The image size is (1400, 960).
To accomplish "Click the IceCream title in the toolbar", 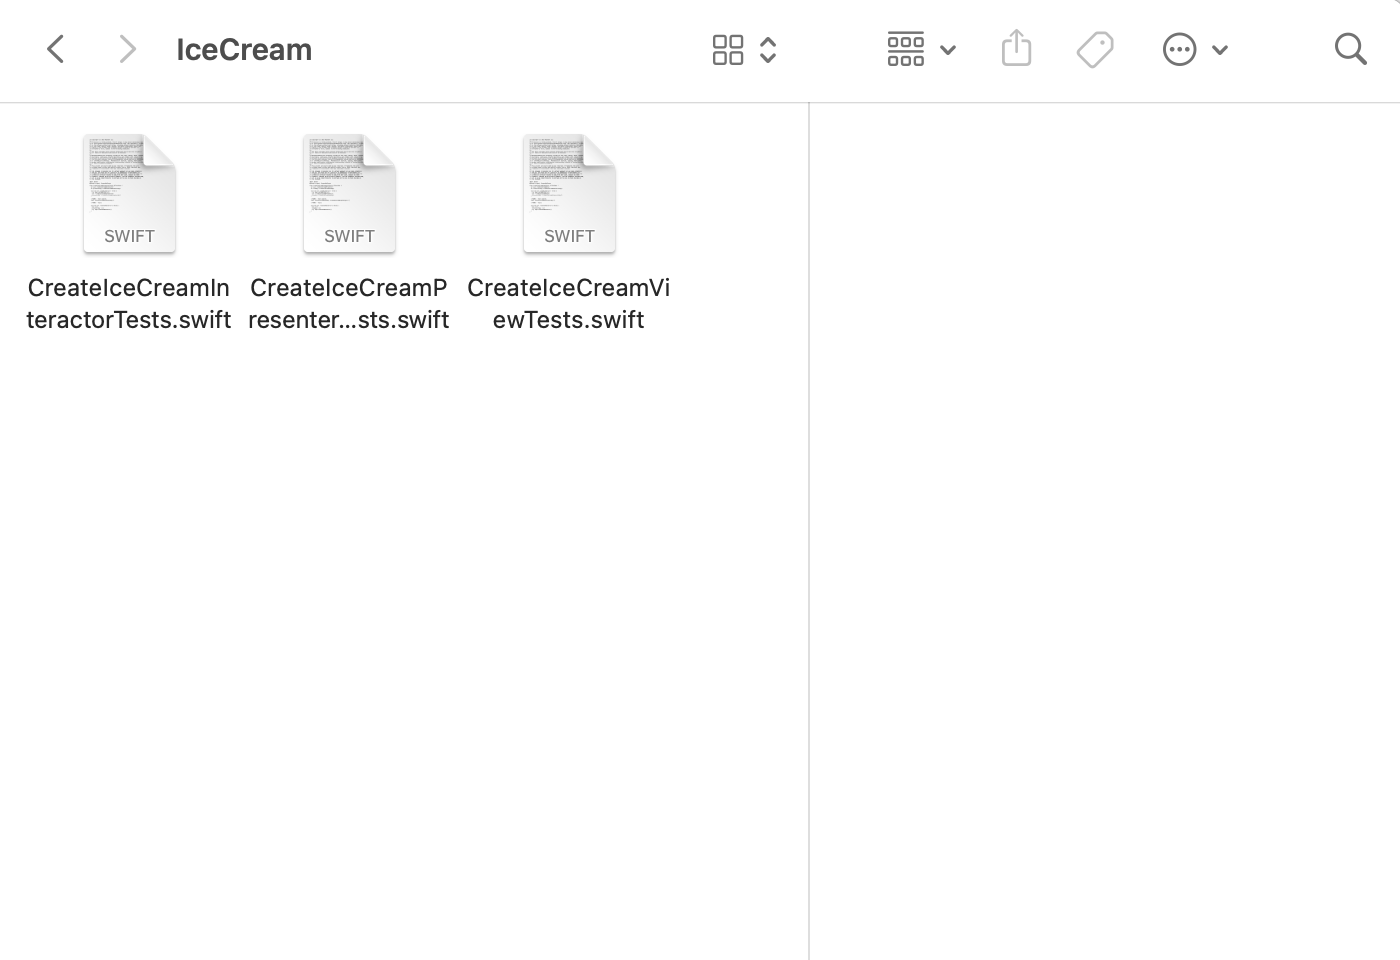I will pos(244,49).
